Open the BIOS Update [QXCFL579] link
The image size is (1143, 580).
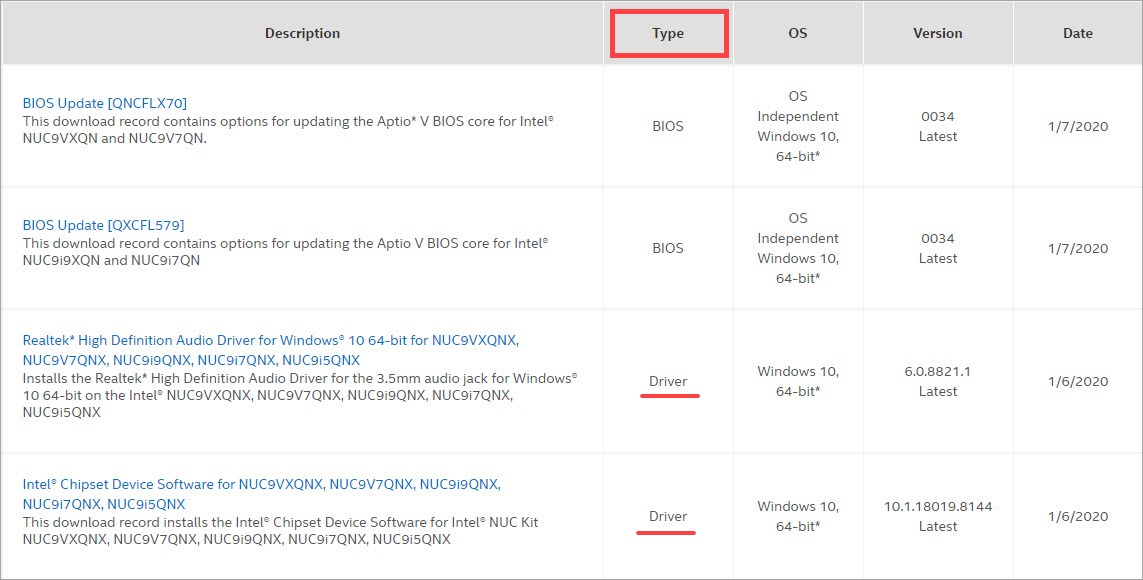tap(104, 225)
